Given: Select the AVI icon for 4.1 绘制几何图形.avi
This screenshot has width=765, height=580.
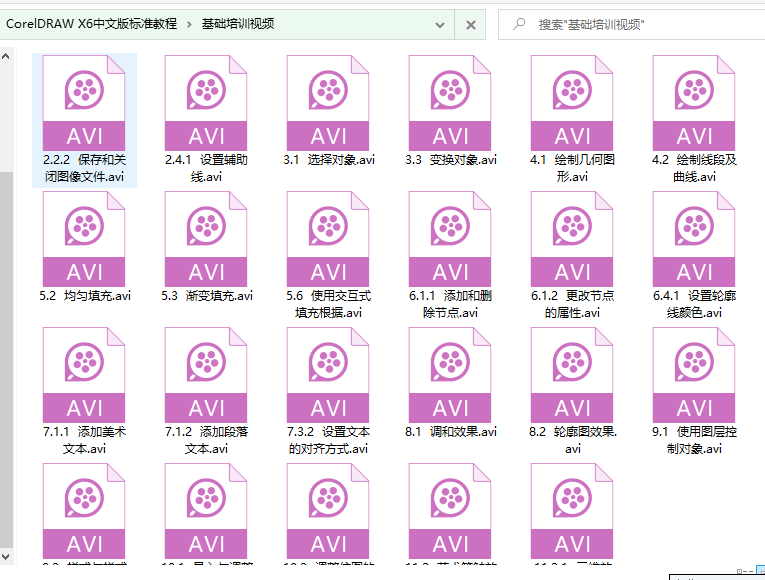Looking at the screenshot, I should pyautogui.click(x=572, y=103).
